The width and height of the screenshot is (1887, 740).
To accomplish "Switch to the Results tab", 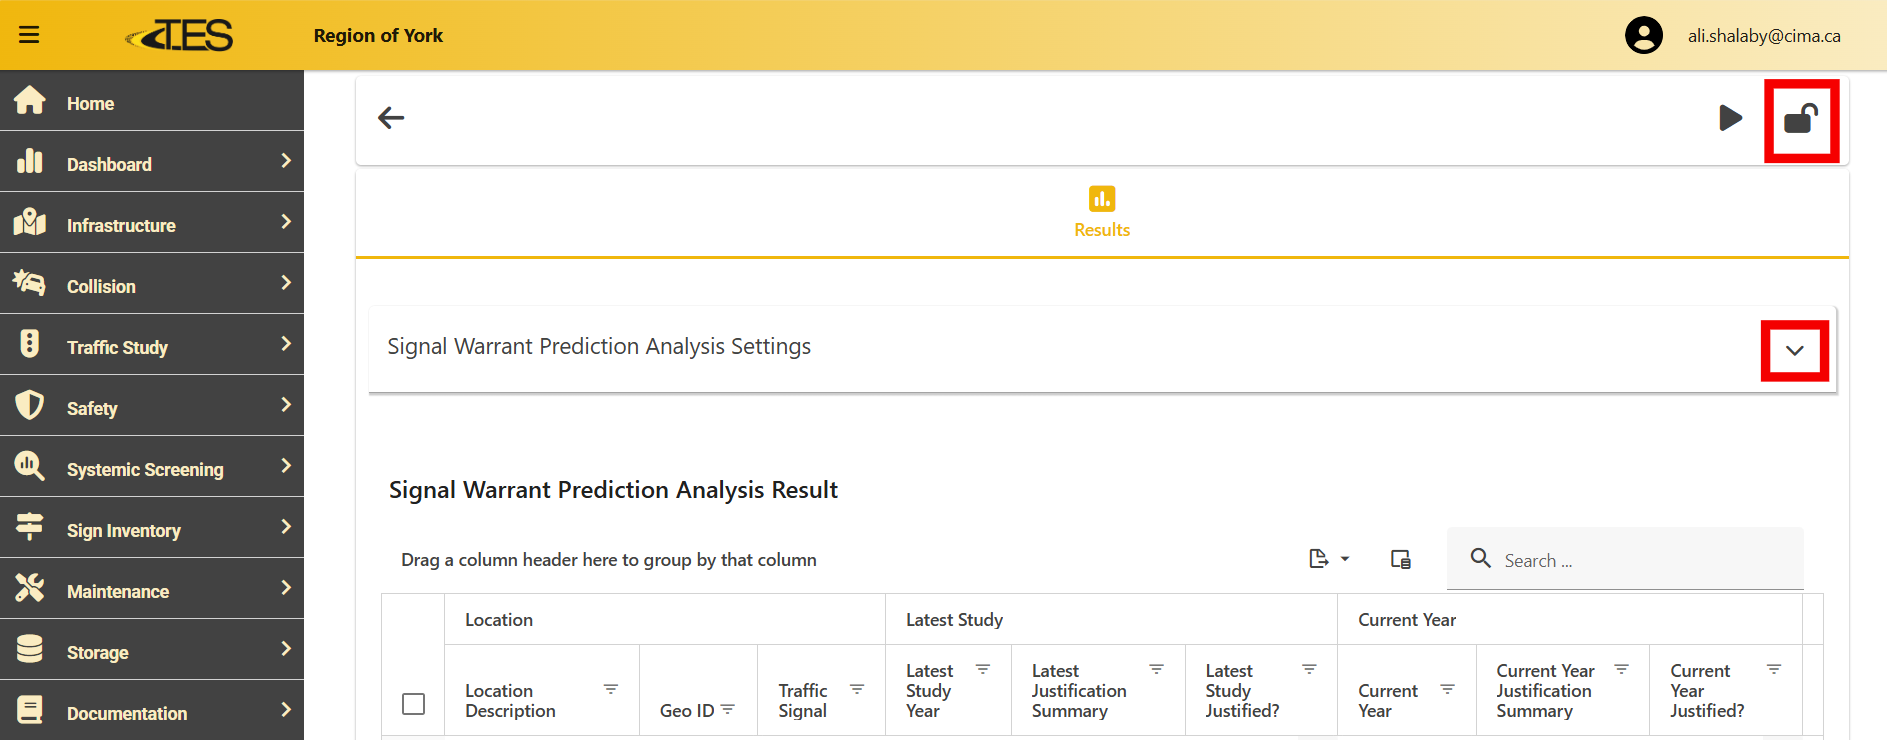I will click(x=1101, y=212).
